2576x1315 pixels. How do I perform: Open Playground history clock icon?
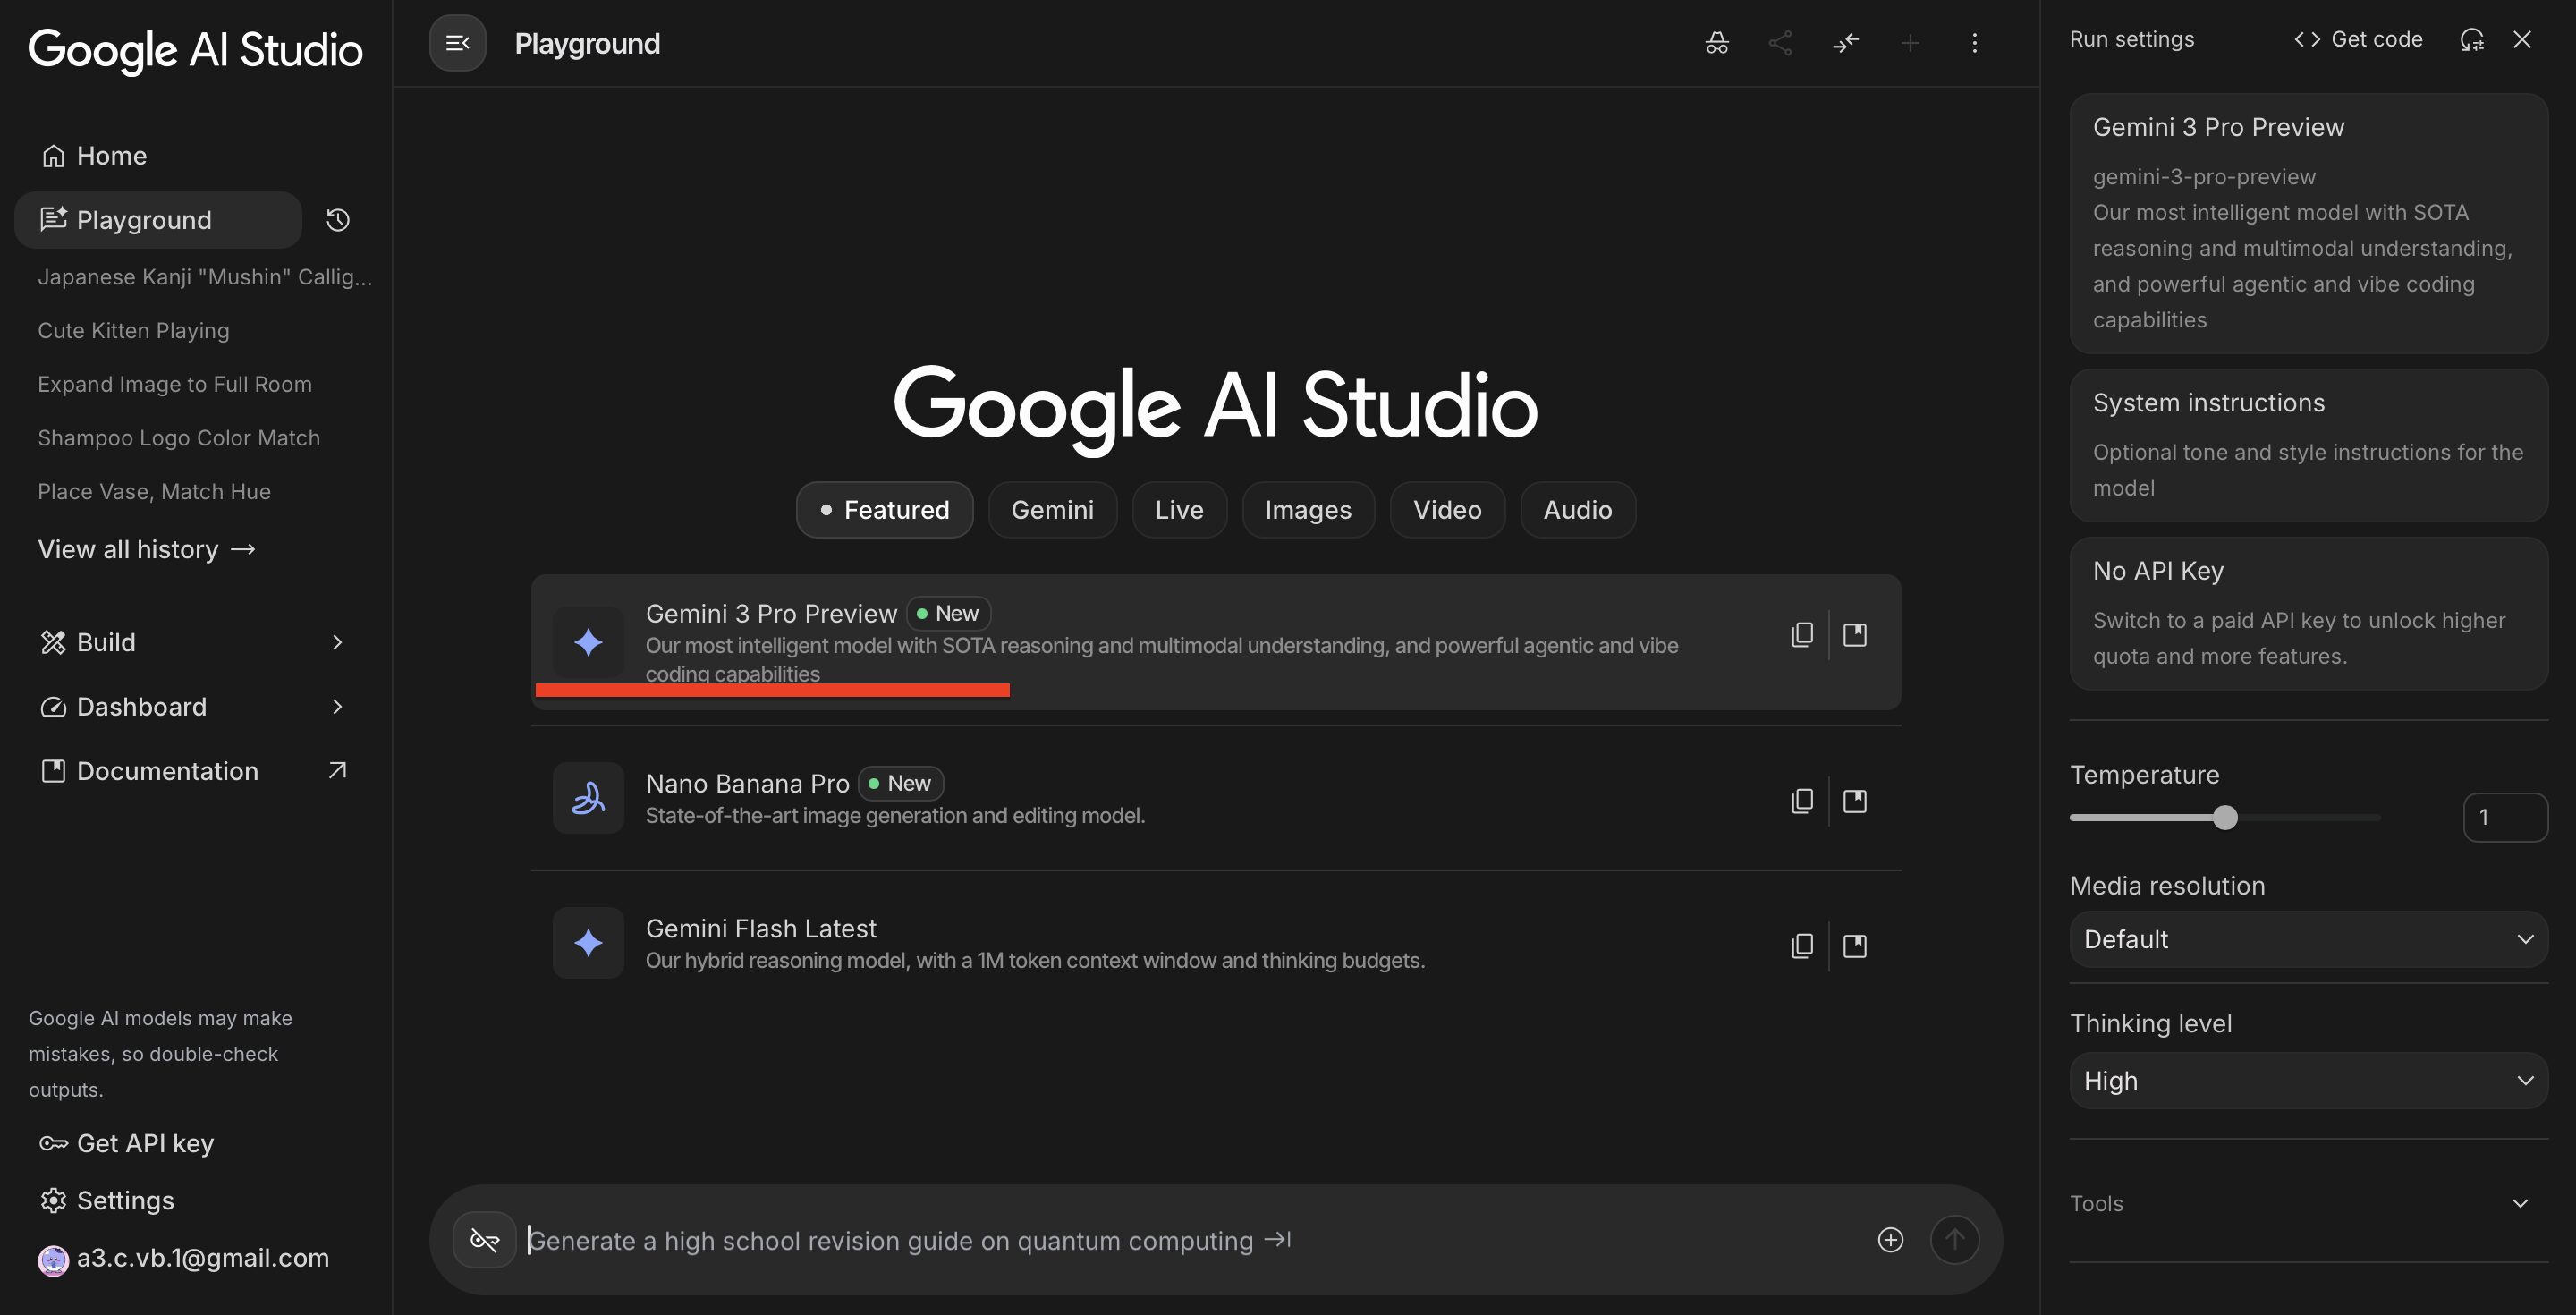(x=338, y=220)
